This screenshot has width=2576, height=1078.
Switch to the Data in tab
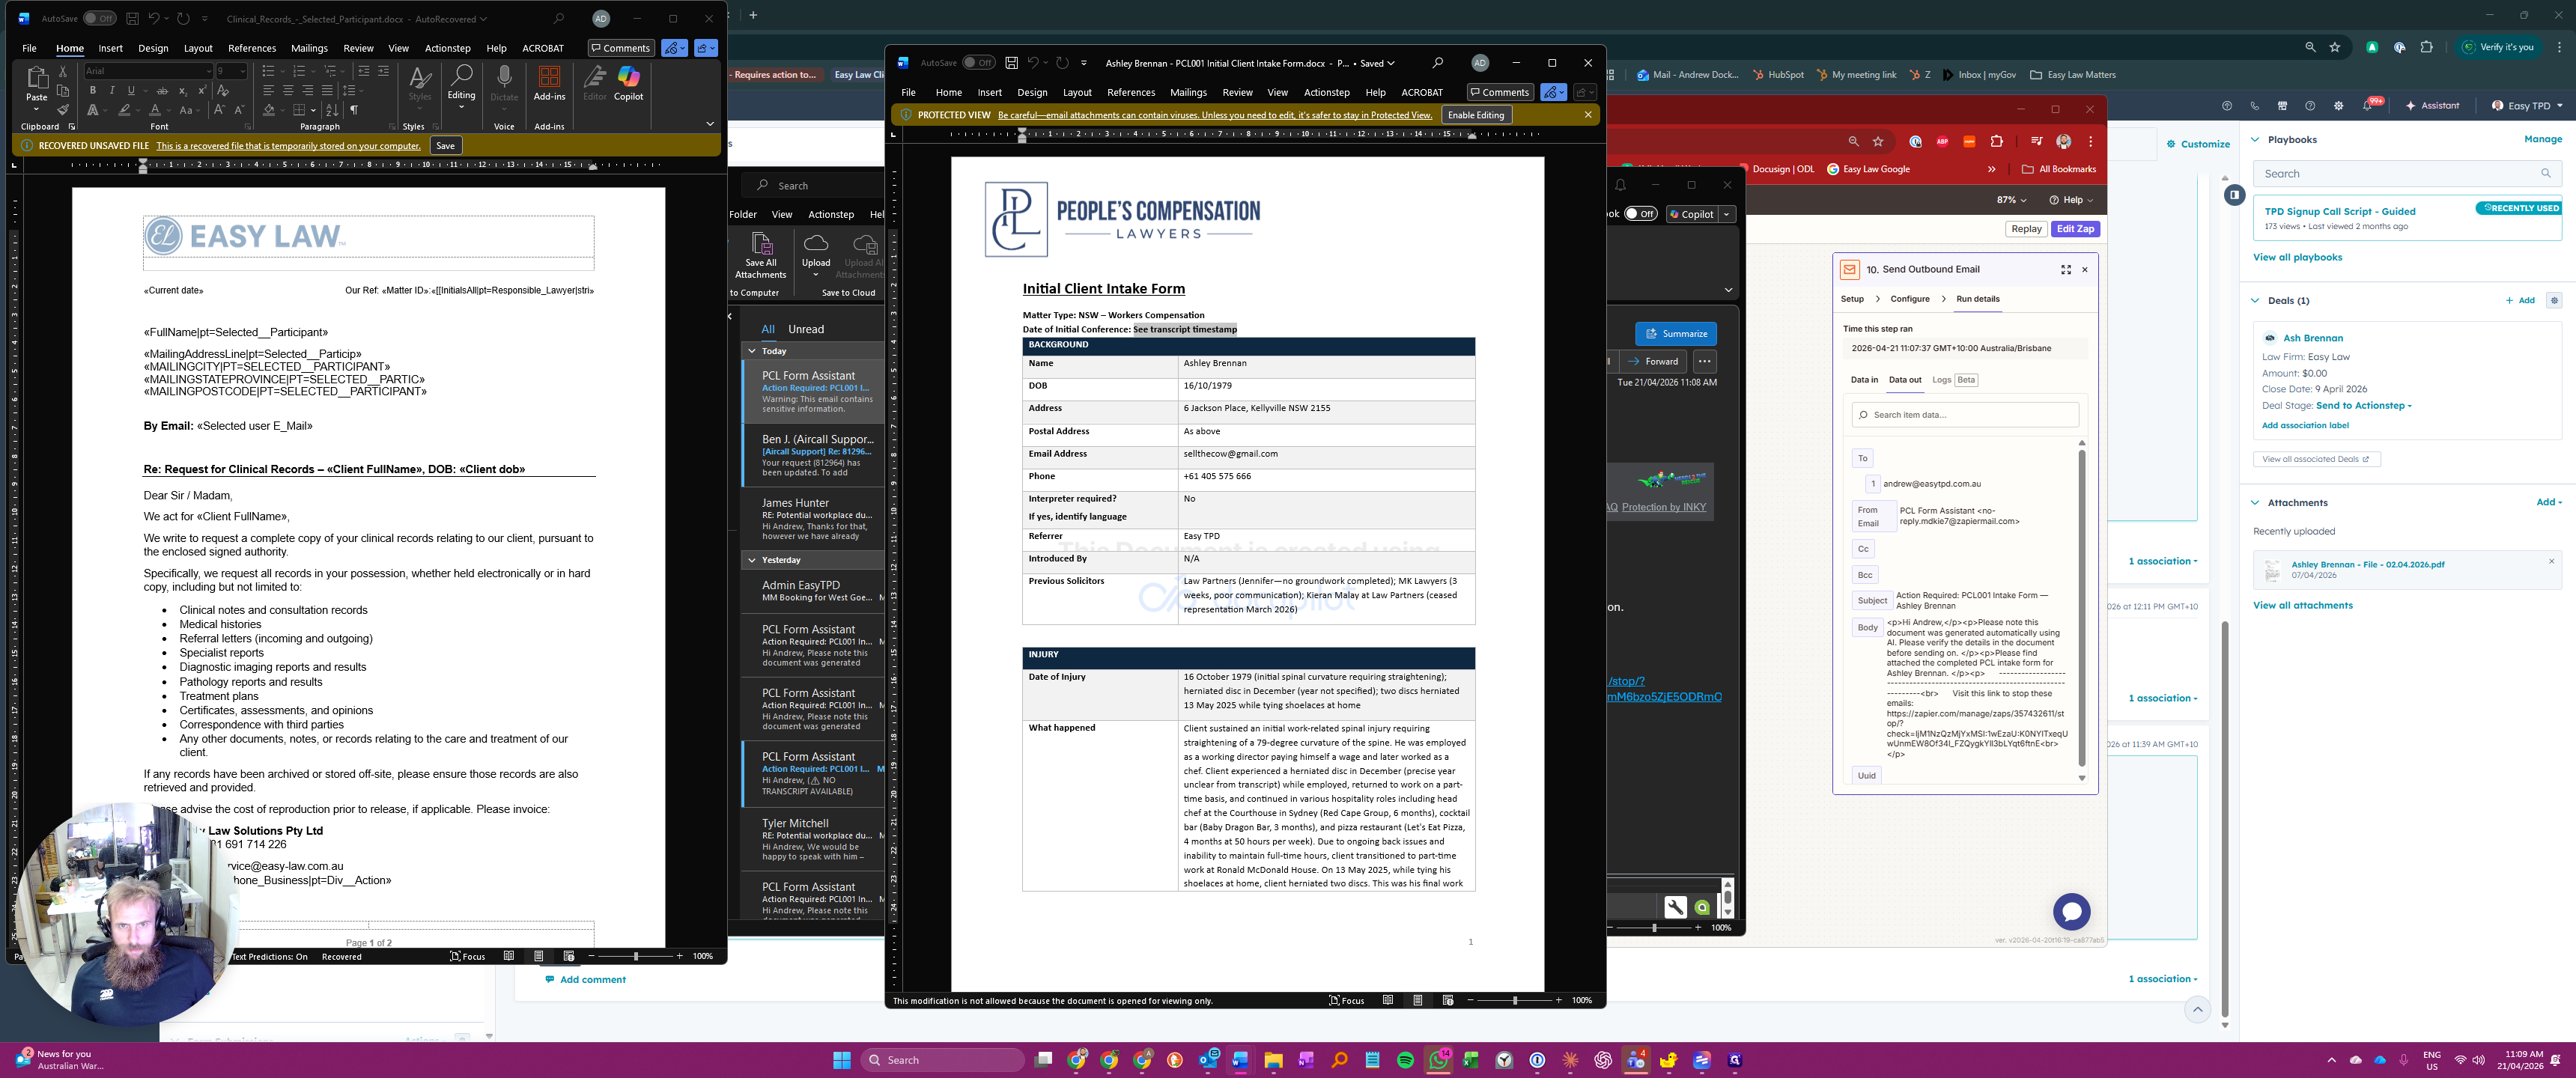1863,380
